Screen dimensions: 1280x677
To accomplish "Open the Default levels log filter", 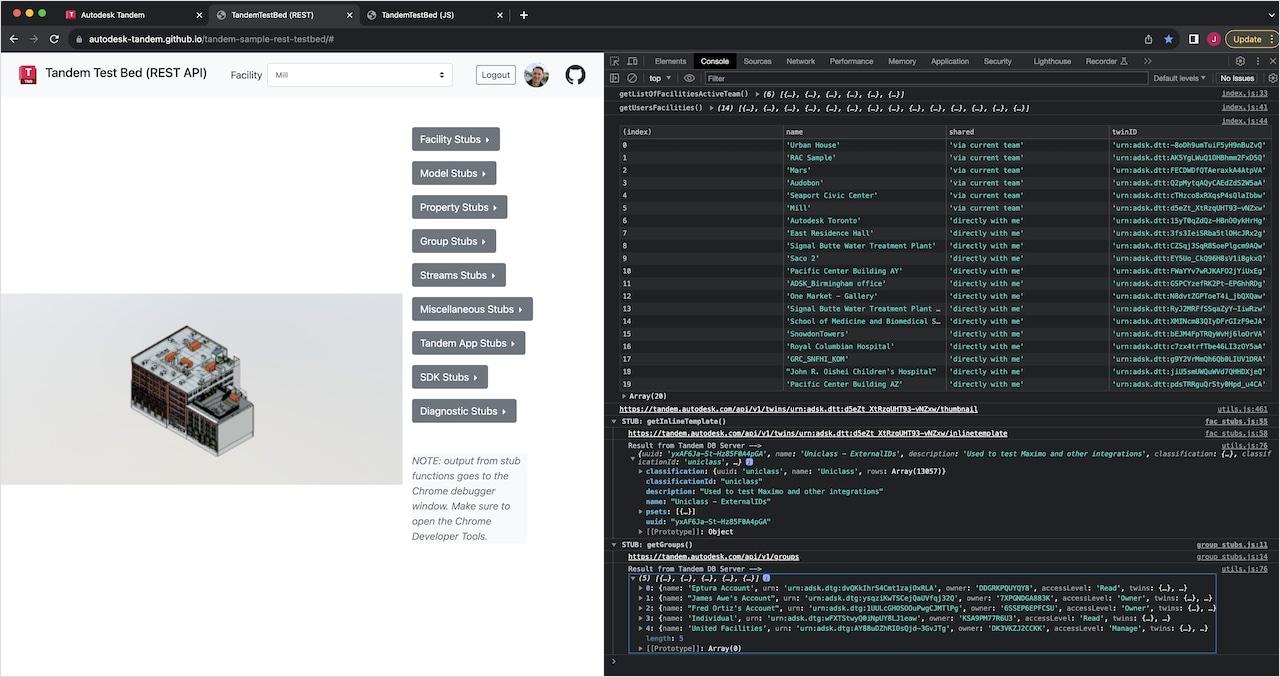I will tap(1180, 78).
